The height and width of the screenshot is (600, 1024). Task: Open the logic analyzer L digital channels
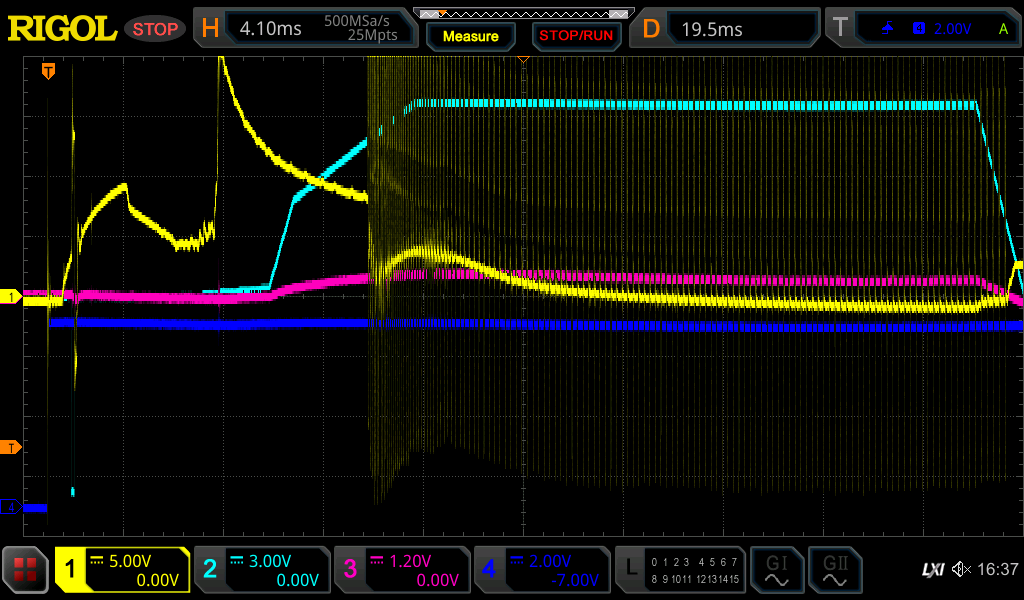click(678, 570)
